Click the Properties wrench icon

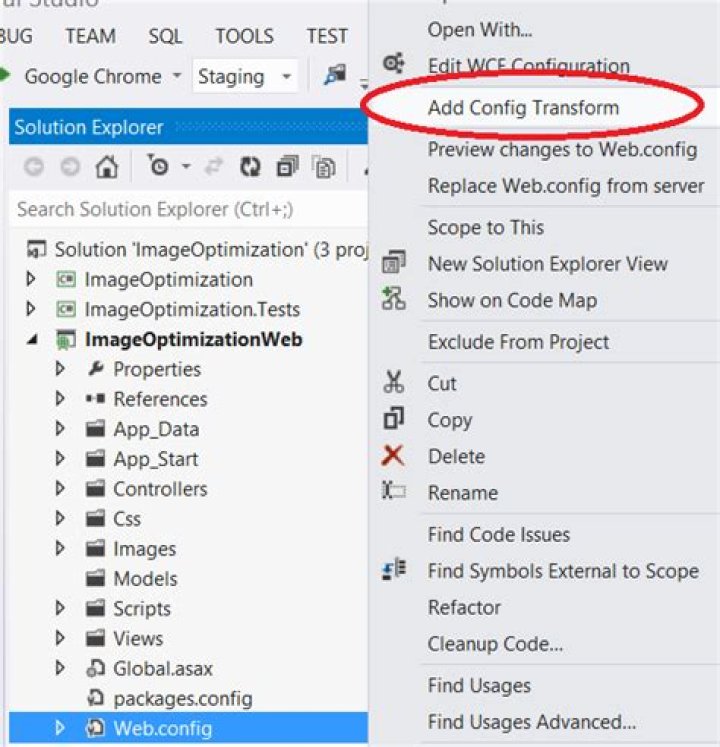tap(96, 369)
